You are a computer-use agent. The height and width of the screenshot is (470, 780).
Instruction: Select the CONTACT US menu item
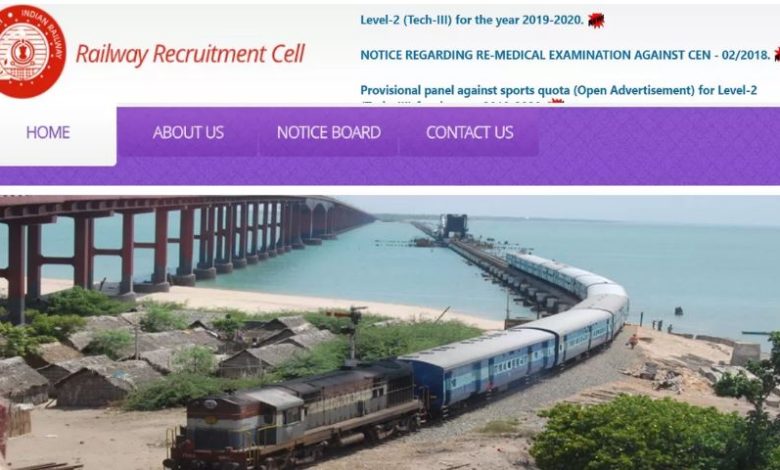tap(470, 133)
